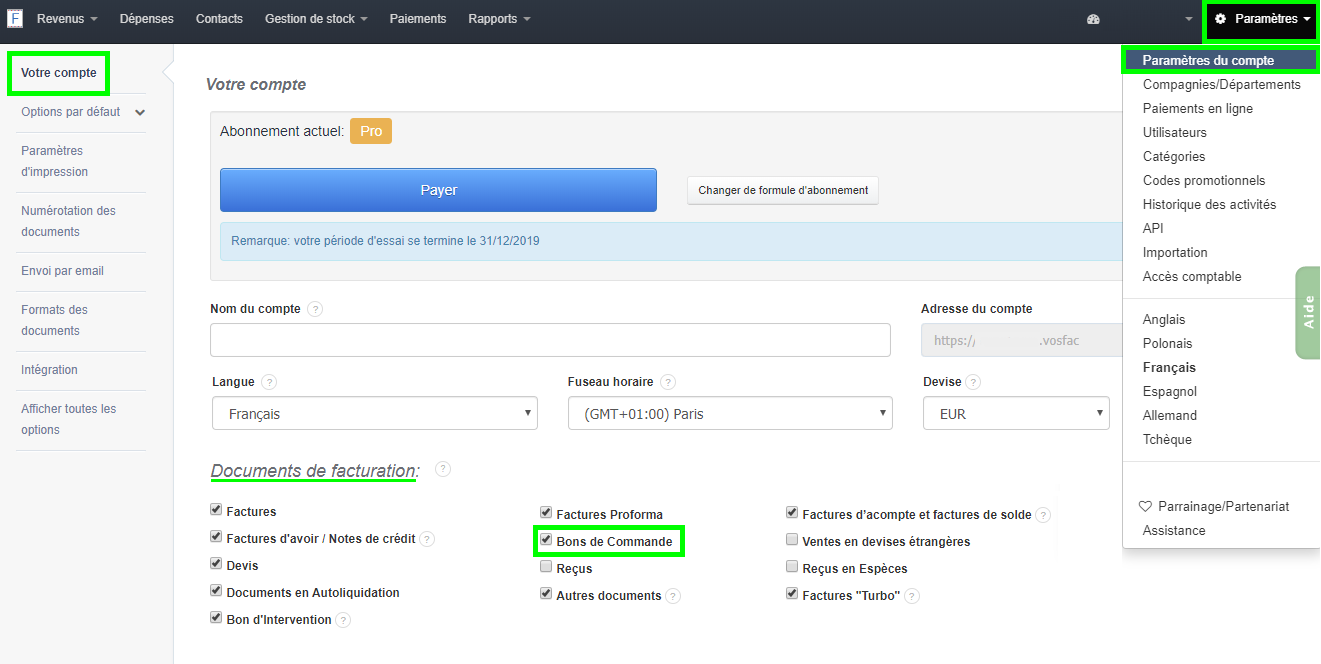Click the dashboard speedometer icon

tap(1092, 19)
